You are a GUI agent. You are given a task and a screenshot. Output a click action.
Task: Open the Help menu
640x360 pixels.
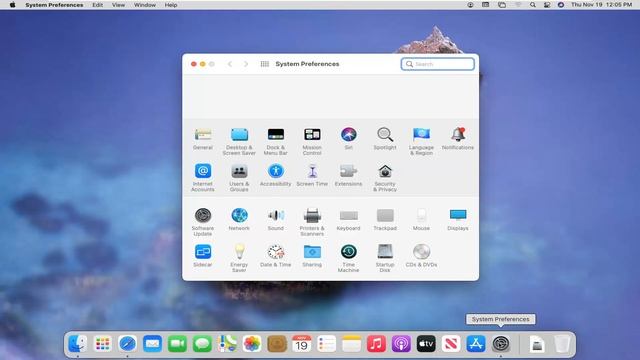tap(171, 5)
